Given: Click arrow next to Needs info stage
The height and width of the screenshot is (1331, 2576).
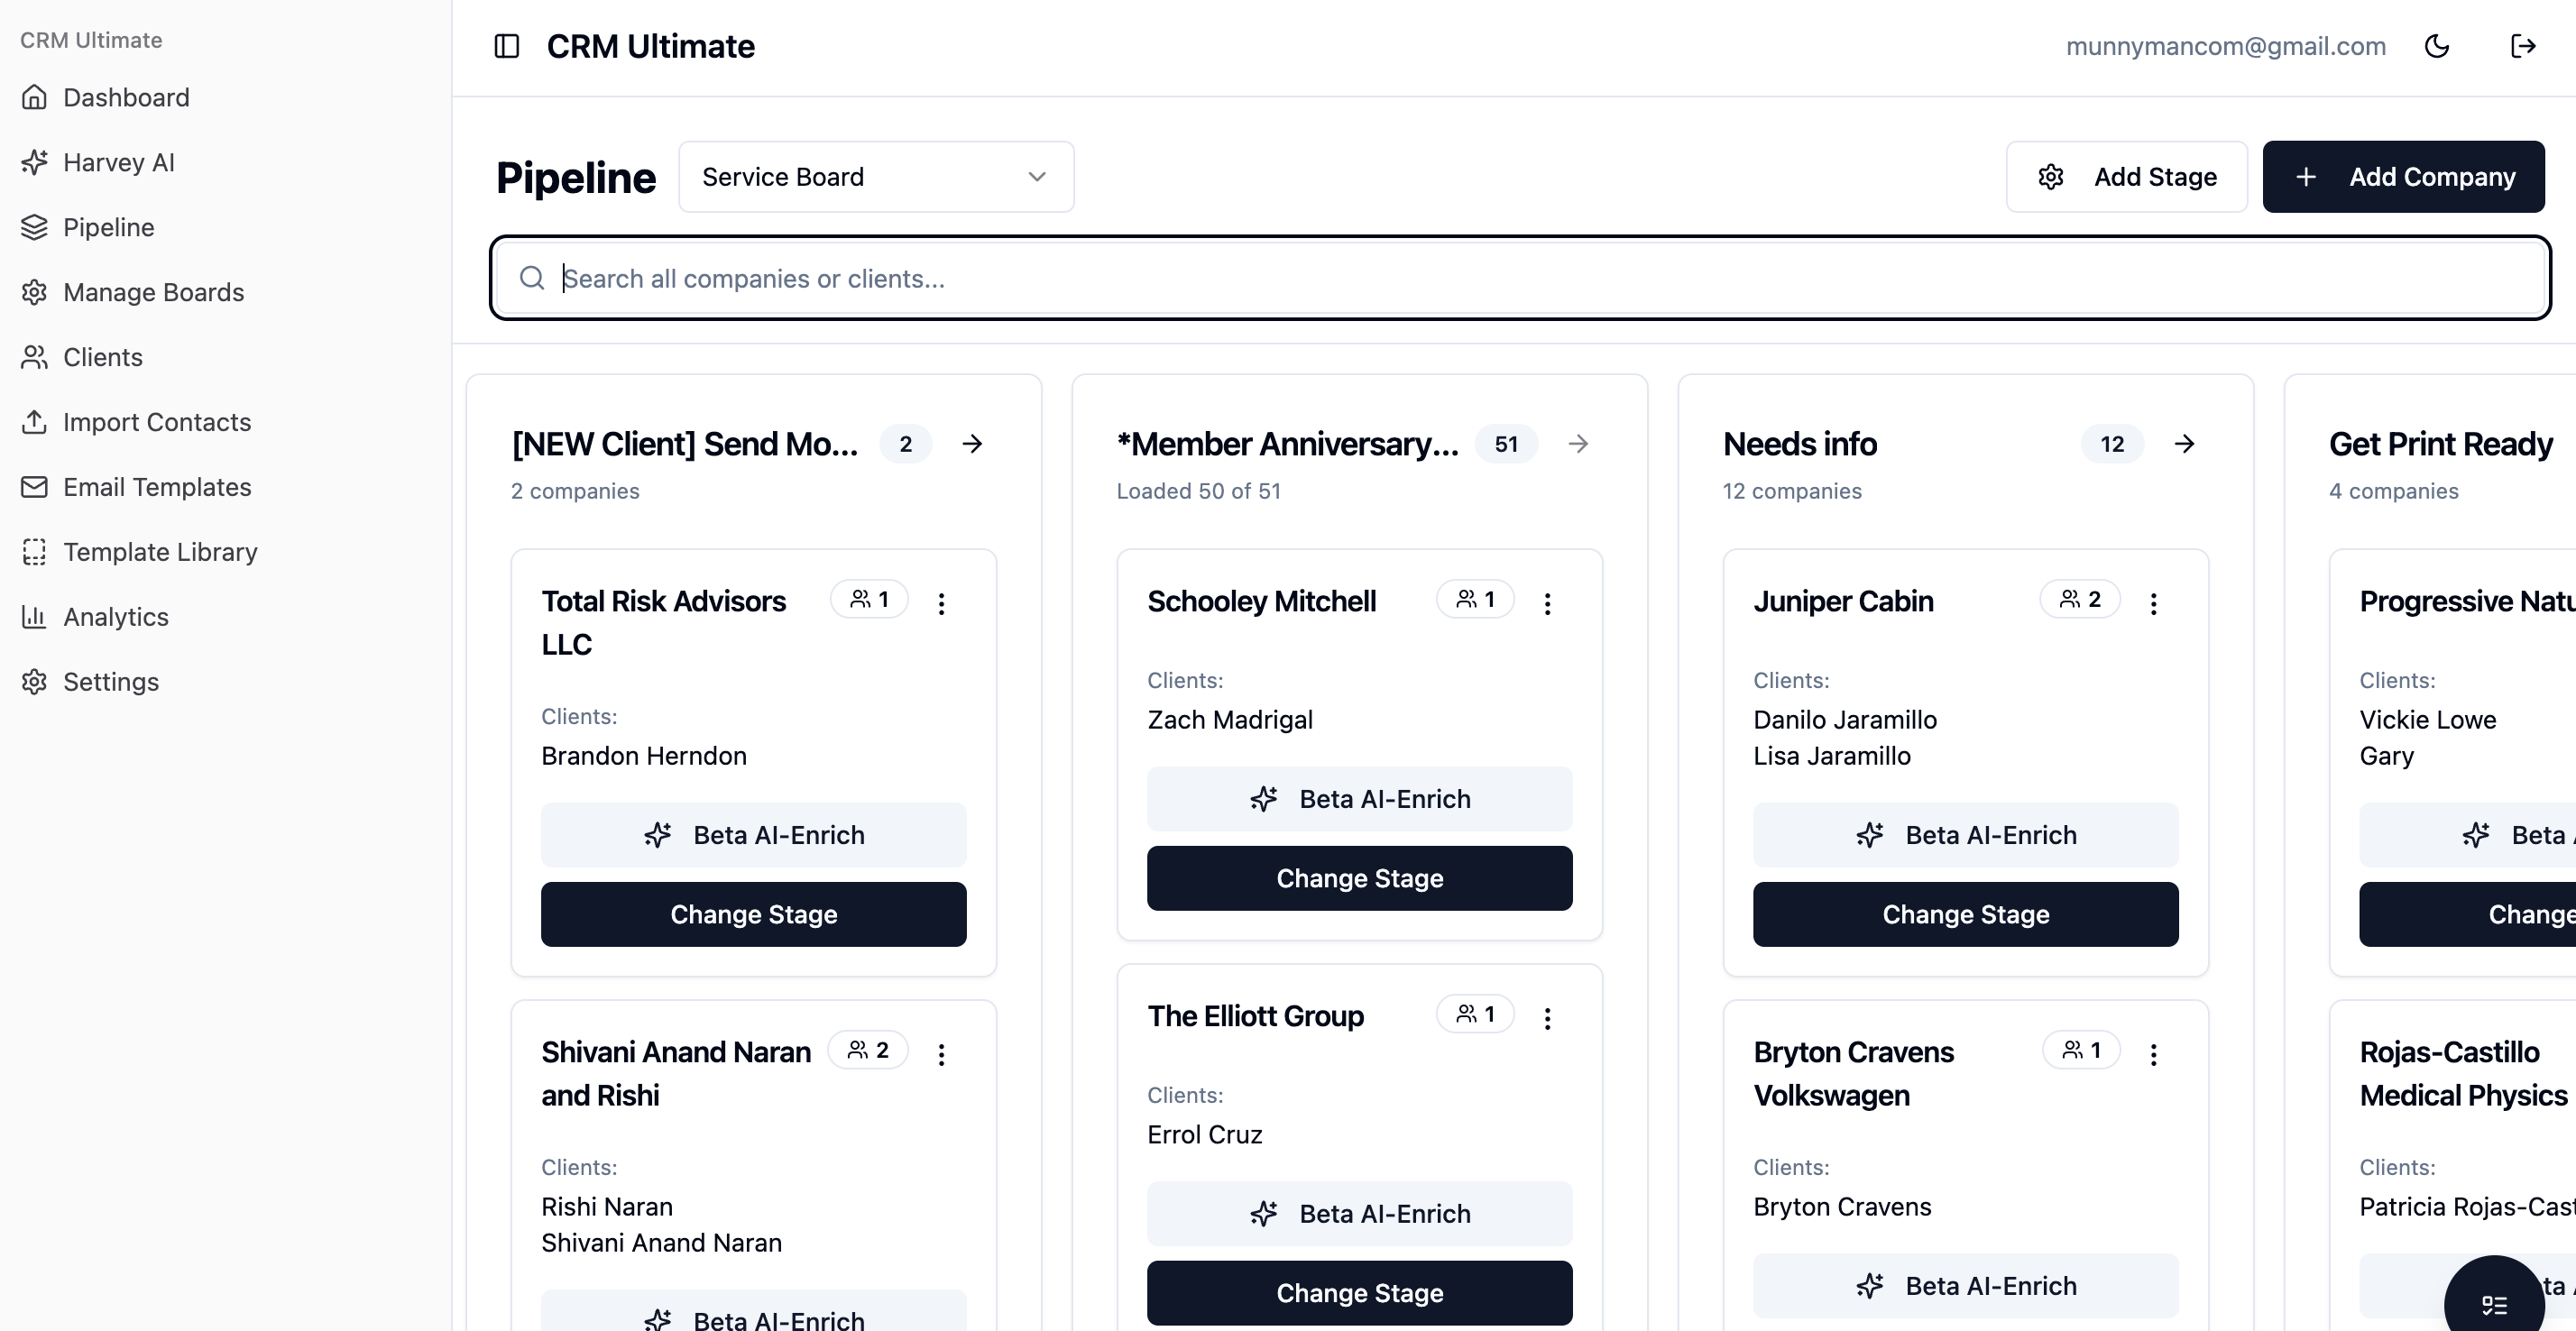Looking at the screenshot, I should pyautogui.click(x=2184, y=443).
